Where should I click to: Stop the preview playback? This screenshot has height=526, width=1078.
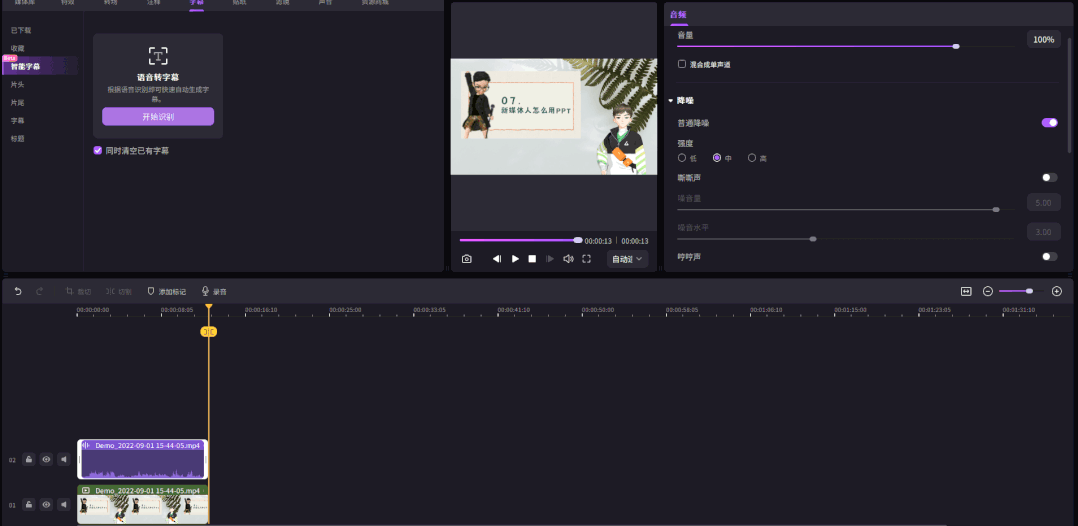(532, 259)
